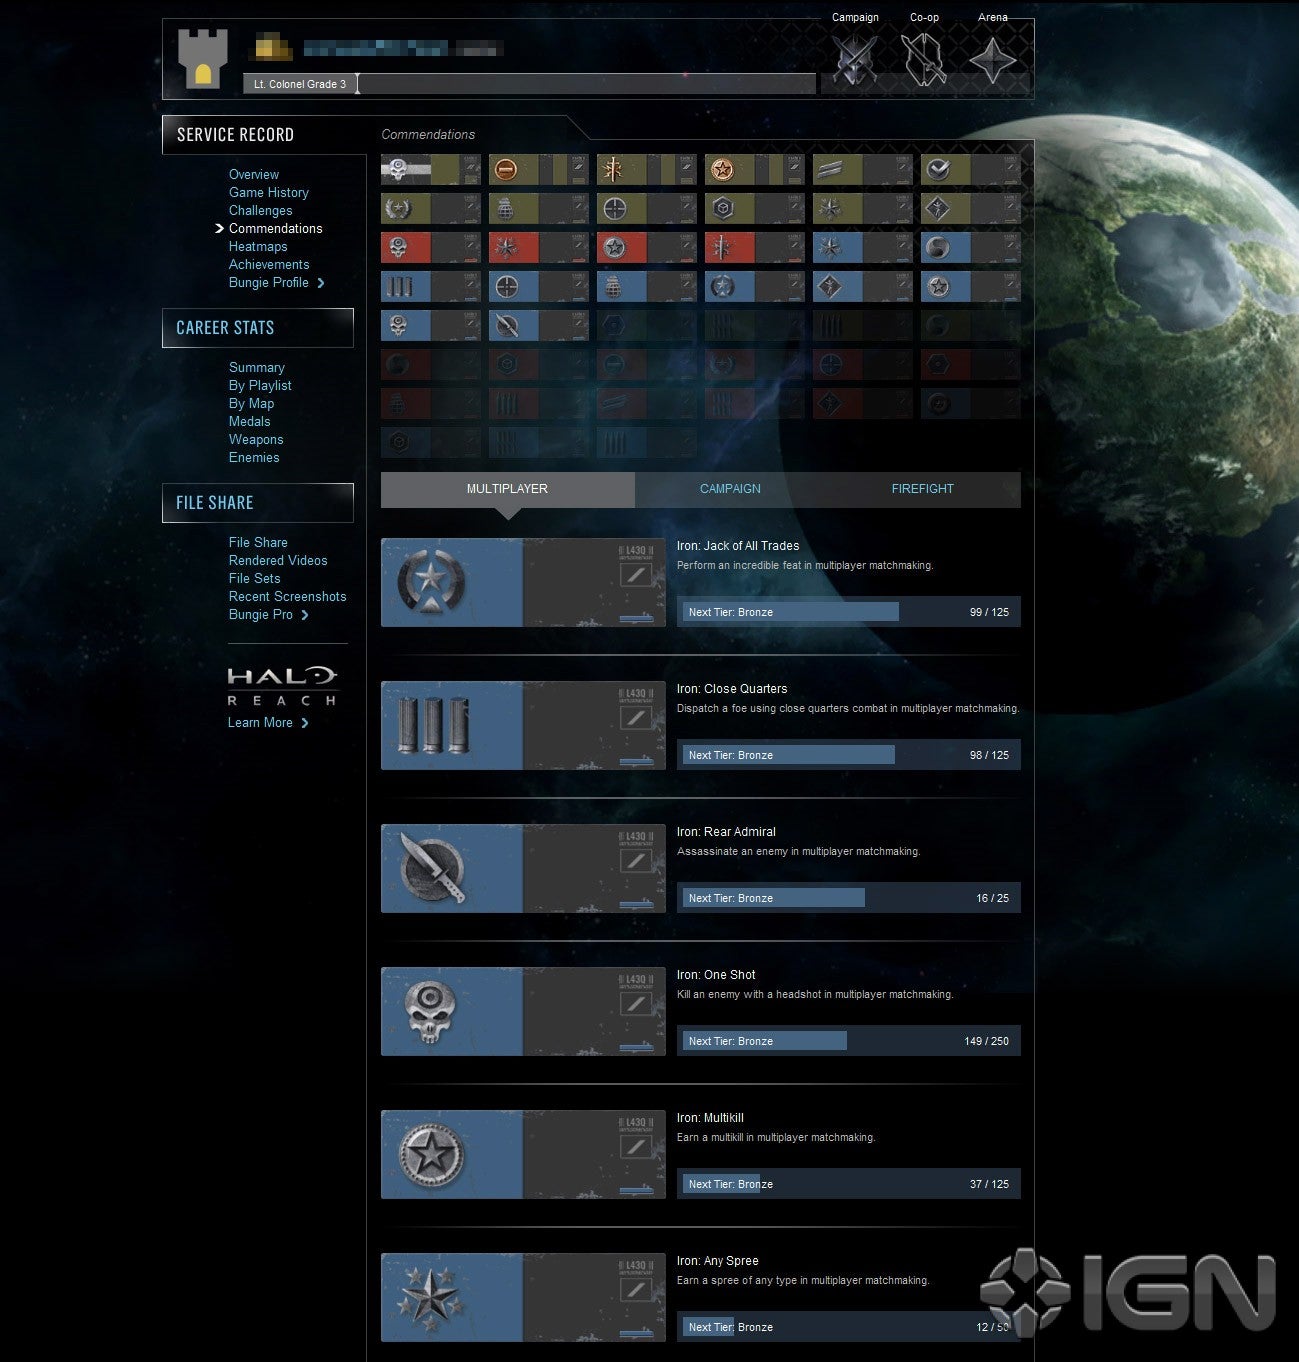Open the Summary link under Career Stats

click(x=257, y=368)
